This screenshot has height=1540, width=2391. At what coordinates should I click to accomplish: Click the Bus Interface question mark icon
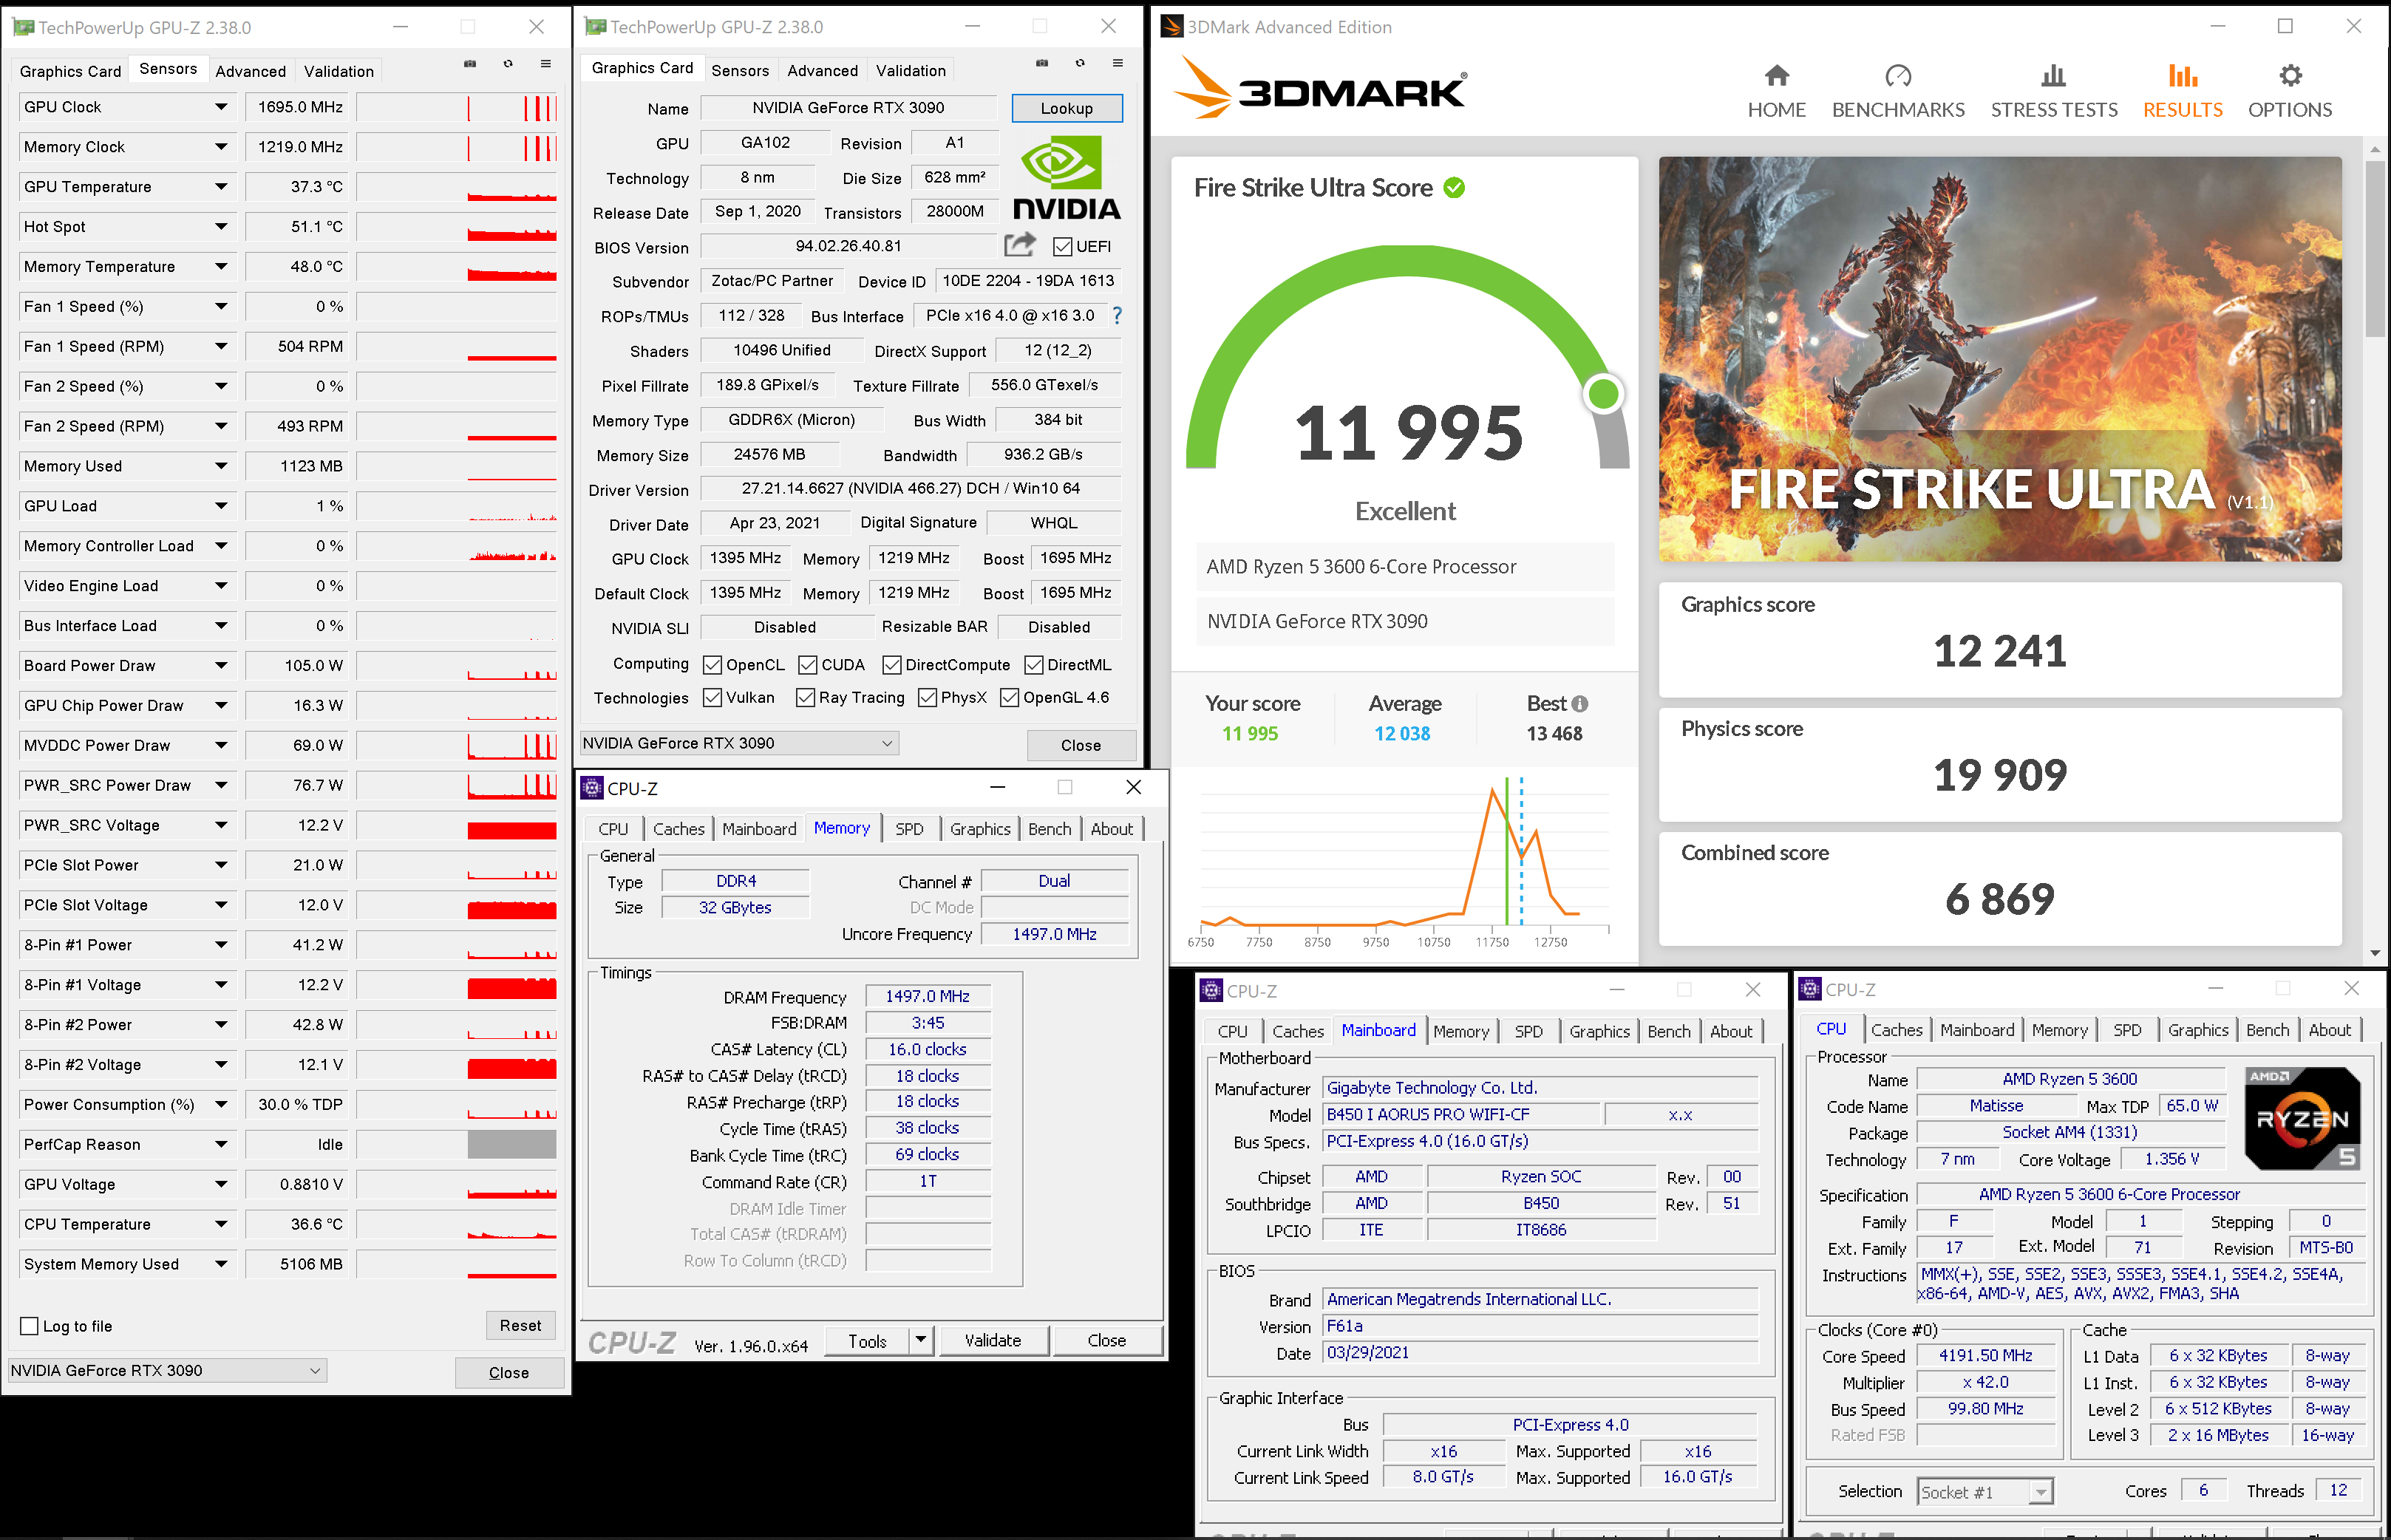point(1117,316)
